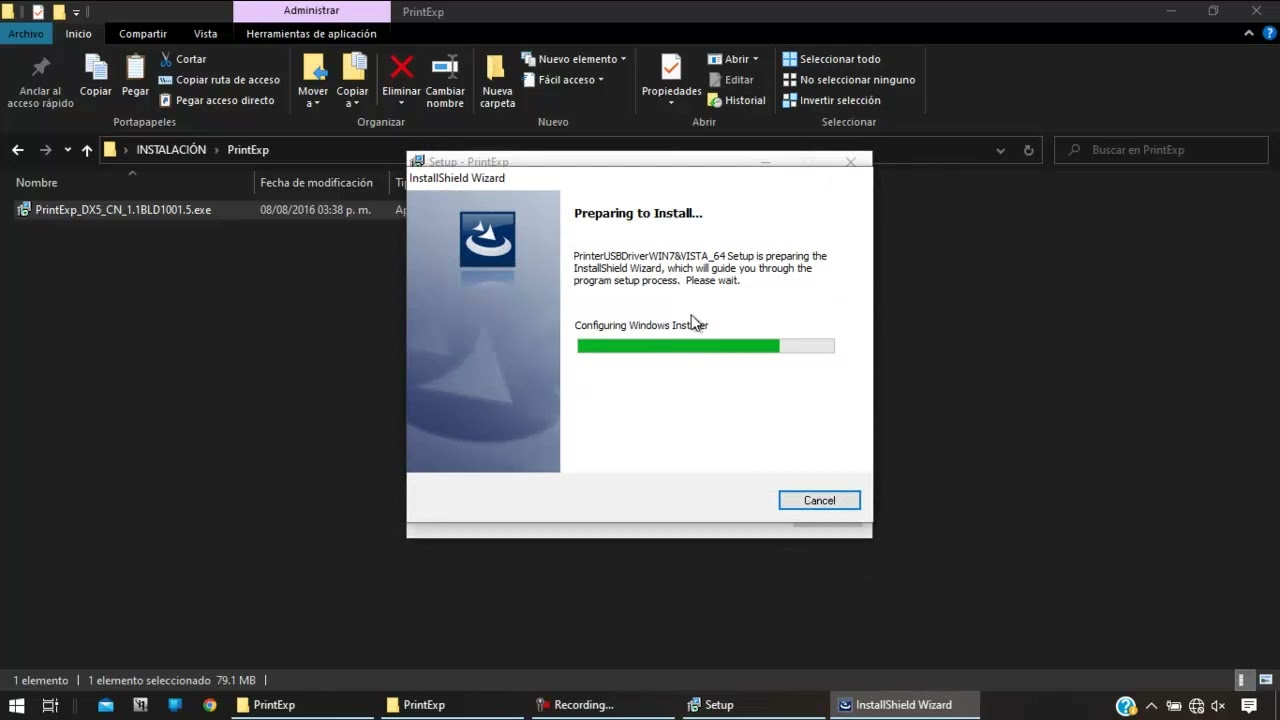Go back with the back arrow
This screenshot has height=720, width=1280.
(18, 150)
